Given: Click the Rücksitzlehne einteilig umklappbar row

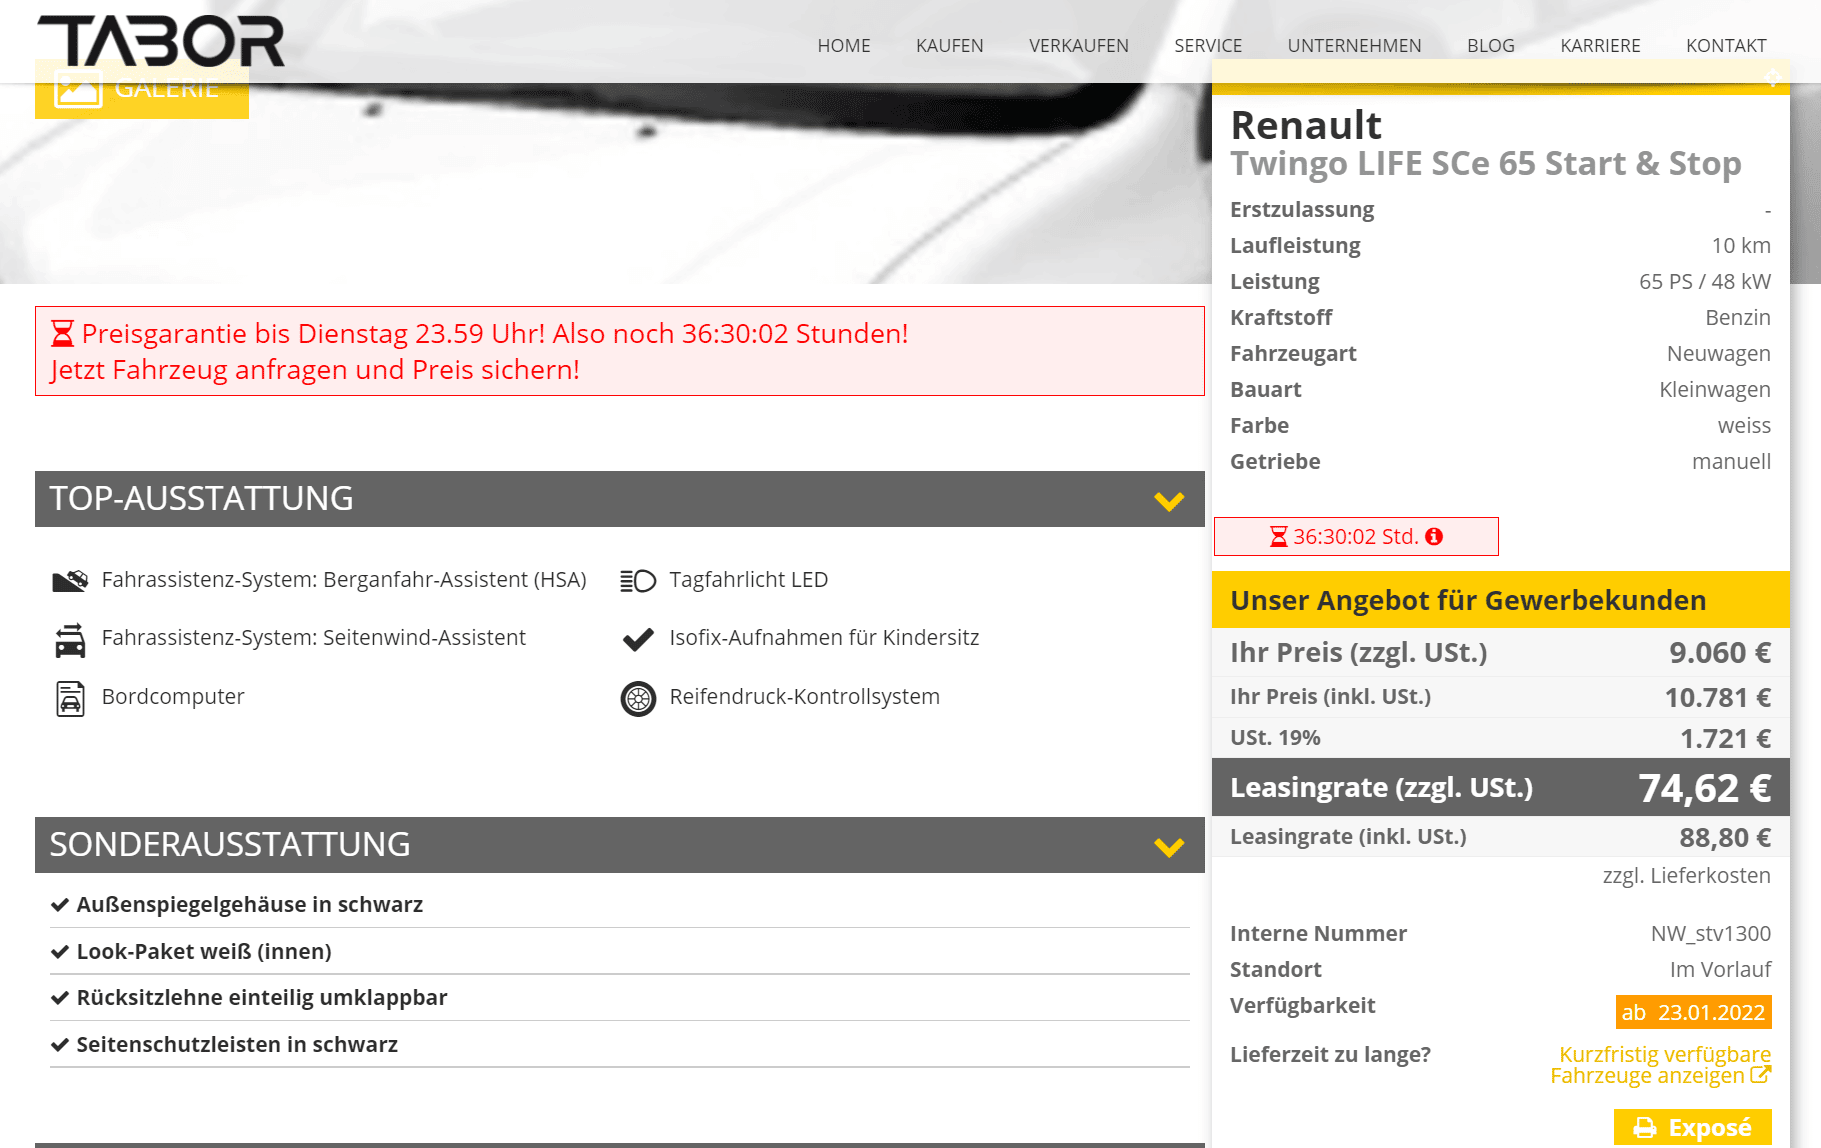Looking at the screenshot, I should tap(620, 998).
